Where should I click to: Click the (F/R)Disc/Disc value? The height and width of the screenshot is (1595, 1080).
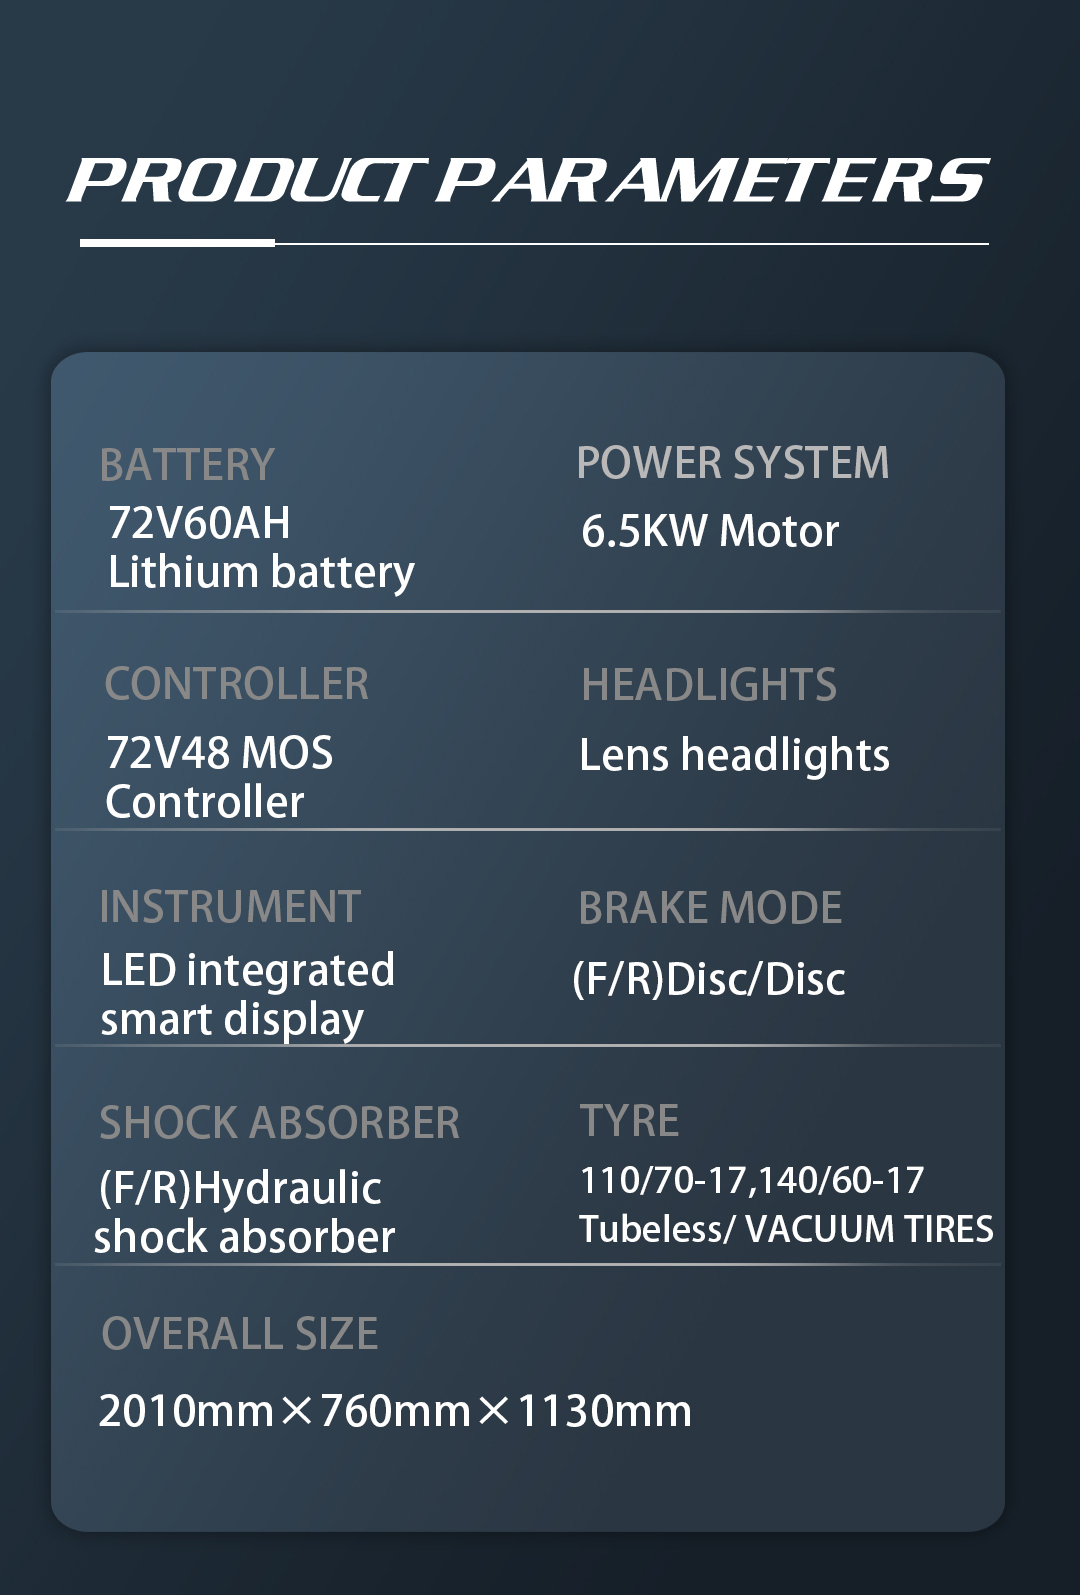(x=709, y=979)
